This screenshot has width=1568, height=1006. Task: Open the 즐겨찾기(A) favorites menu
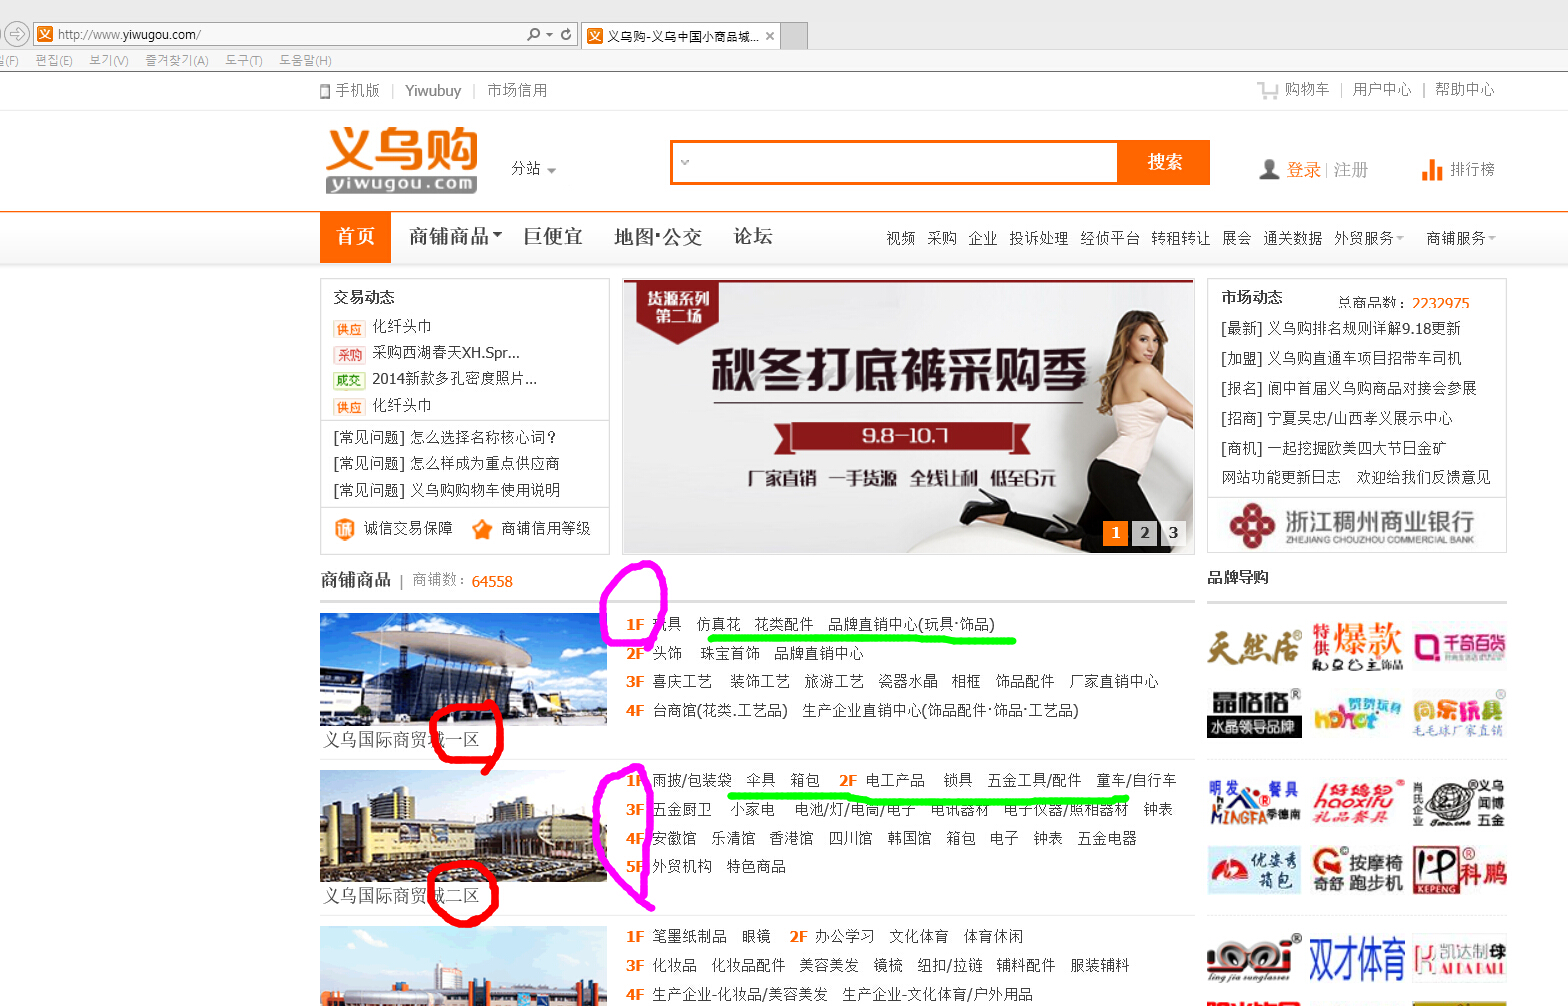click(177, 61)
